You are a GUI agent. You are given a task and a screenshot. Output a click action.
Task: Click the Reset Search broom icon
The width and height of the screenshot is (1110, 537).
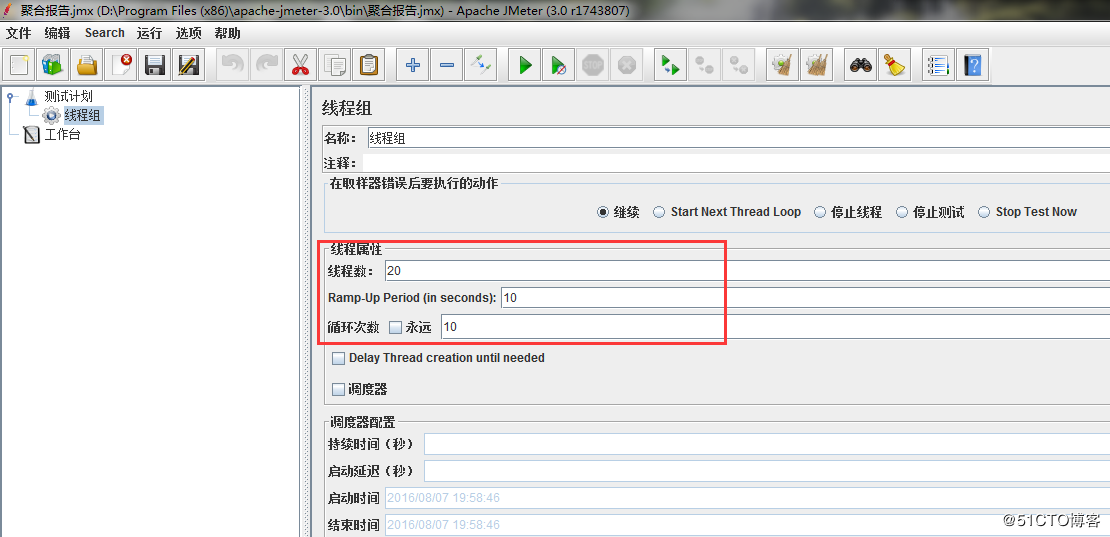pyautogui.click(x=895, y=66)
